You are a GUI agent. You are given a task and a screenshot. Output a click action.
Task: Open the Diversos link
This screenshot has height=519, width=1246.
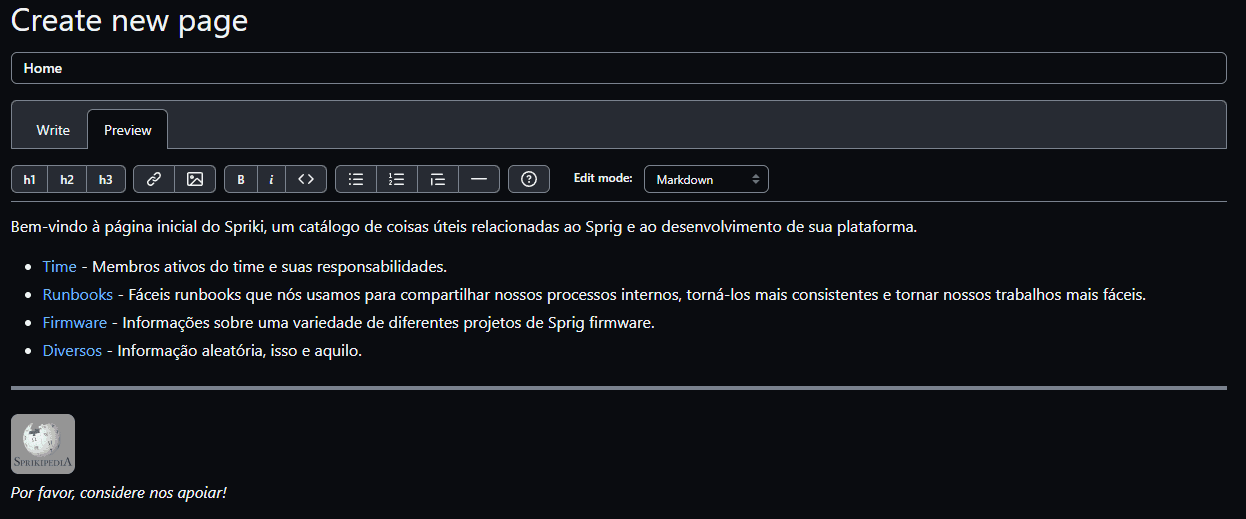pyautogui.click(x=72, y=351)
